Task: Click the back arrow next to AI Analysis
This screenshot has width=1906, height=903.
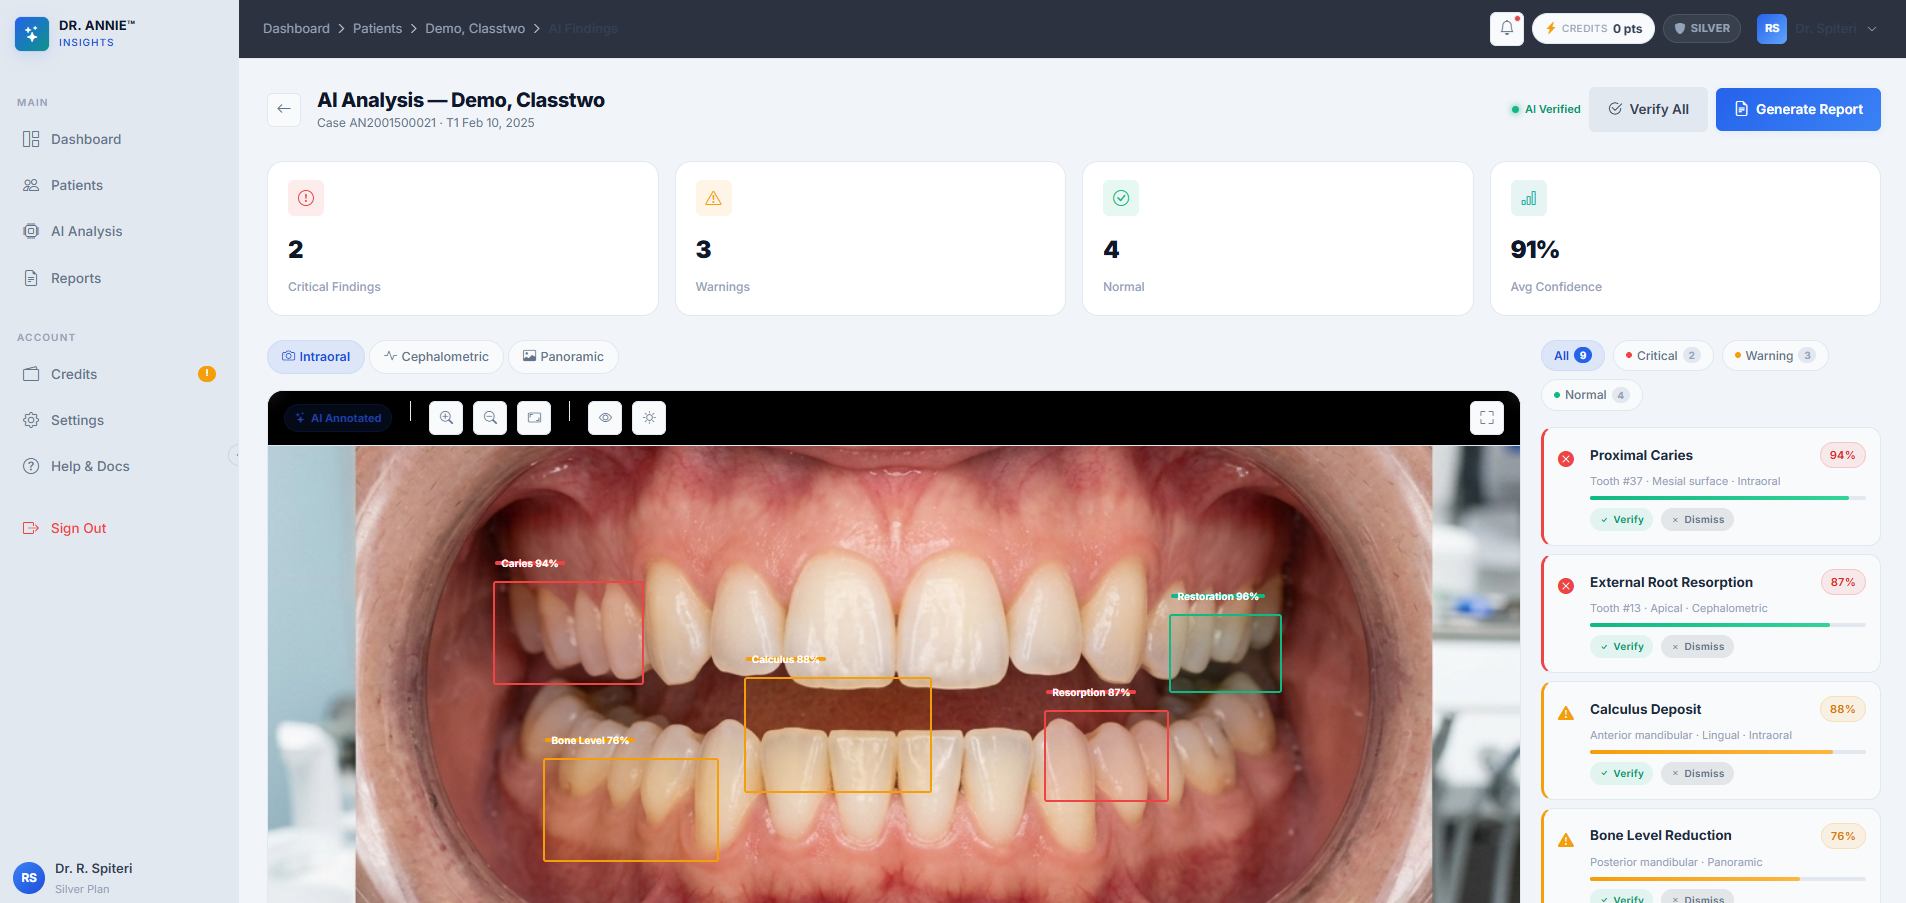Action: tap(284, 109)
